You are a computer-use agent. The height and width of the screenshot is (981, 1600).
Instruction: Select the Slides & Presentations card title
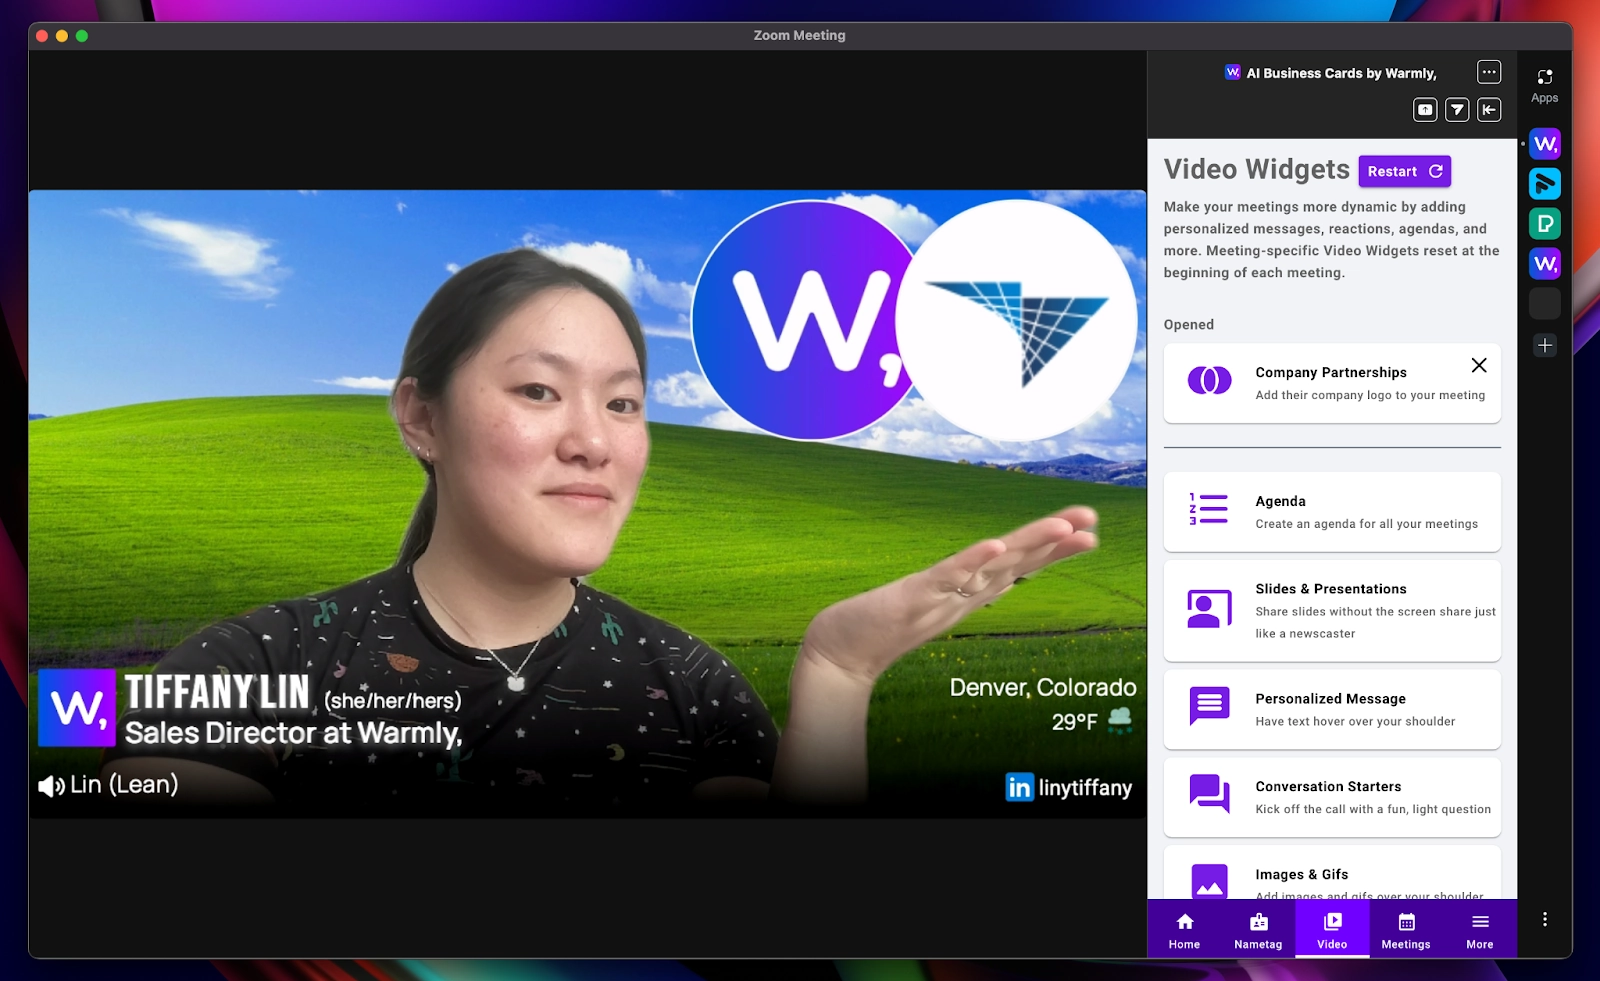1331,589
